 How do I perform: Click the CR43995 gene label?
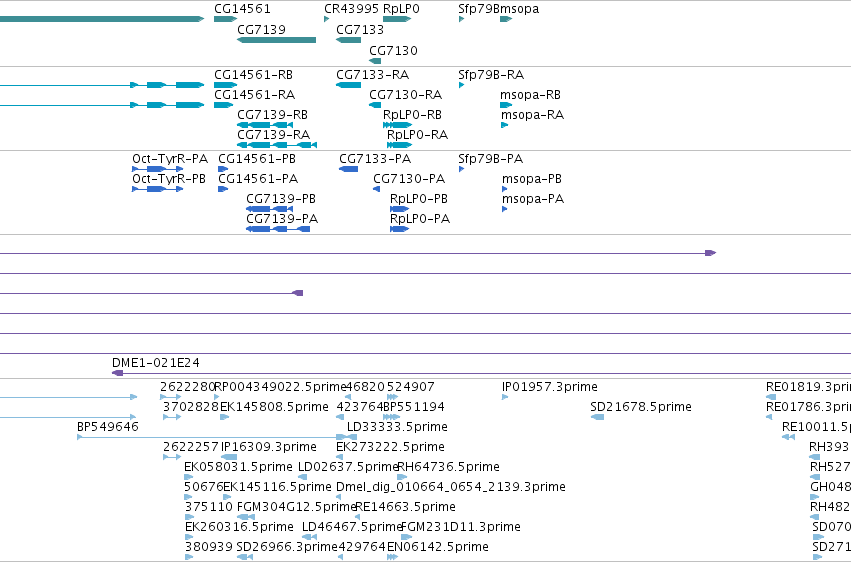pyautogui.click(x=351, y=9)
